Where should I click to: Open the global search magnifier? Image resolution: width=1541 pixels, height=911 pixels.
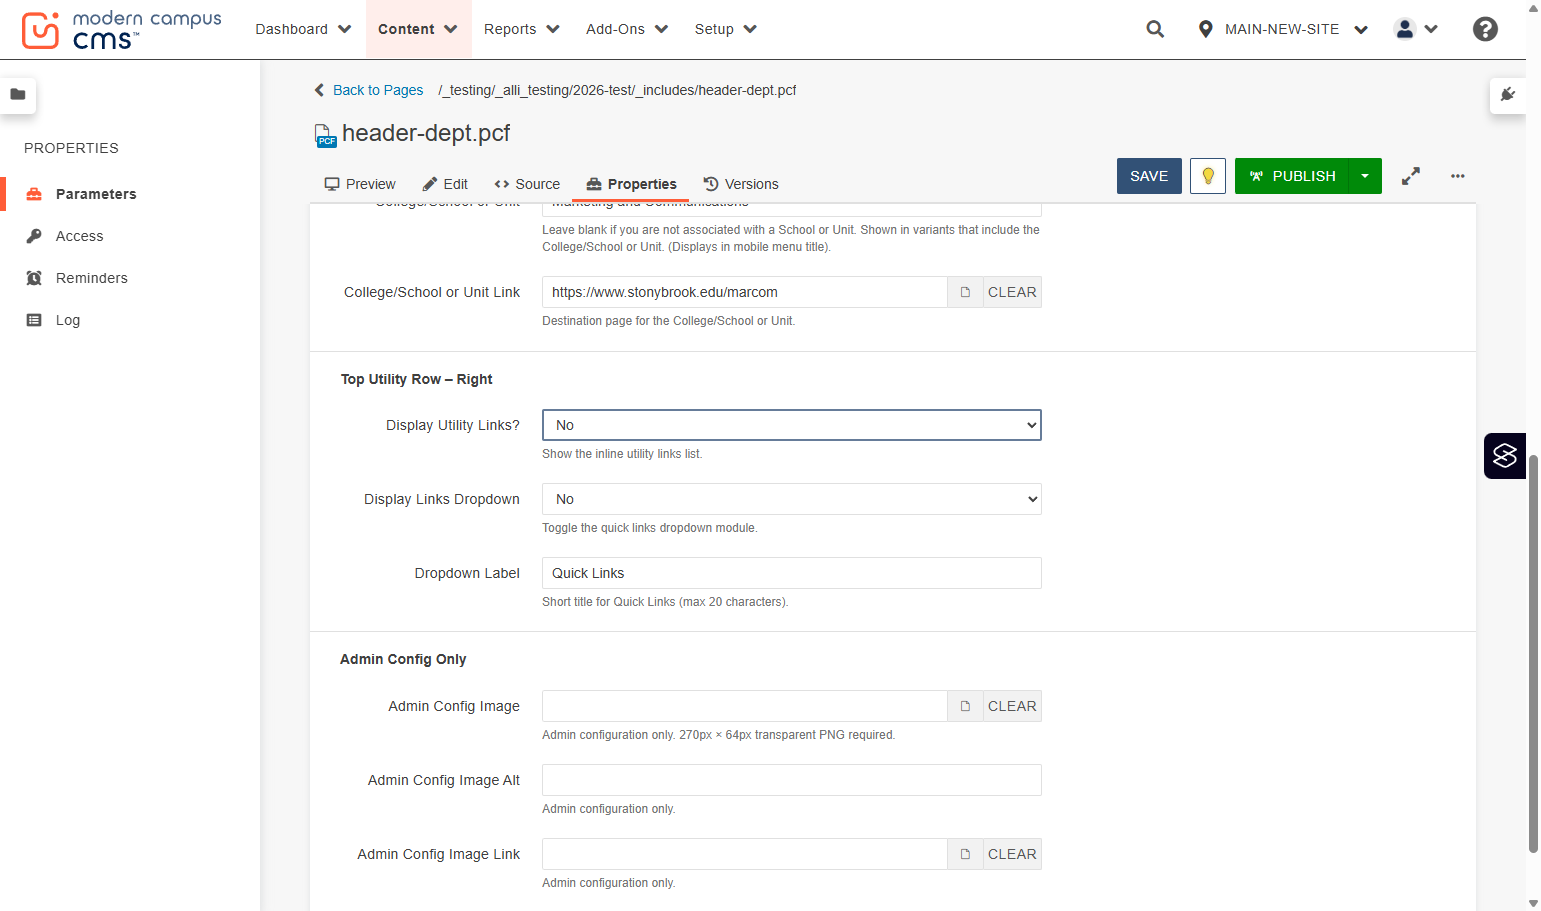pyautogui.click(x=1155, y=29)
